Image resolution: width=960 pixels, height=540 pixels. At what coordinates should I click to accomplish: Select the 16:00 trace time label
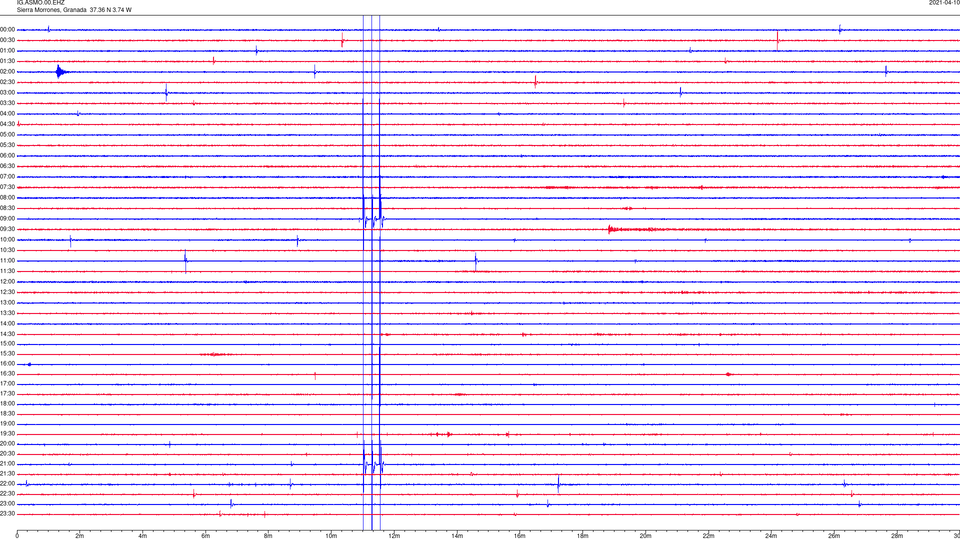pos(8,364)
